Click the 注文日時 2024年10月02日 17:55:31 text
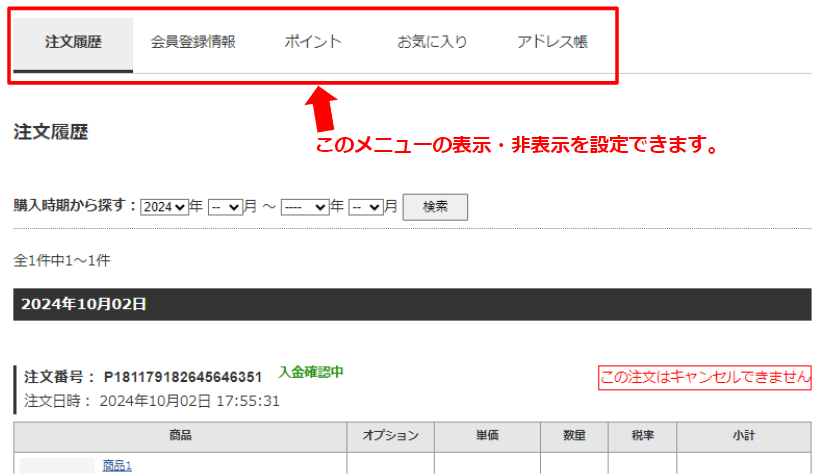Image resolution: width=822 pixels, height=476 pixels. [x=152, y=401]
